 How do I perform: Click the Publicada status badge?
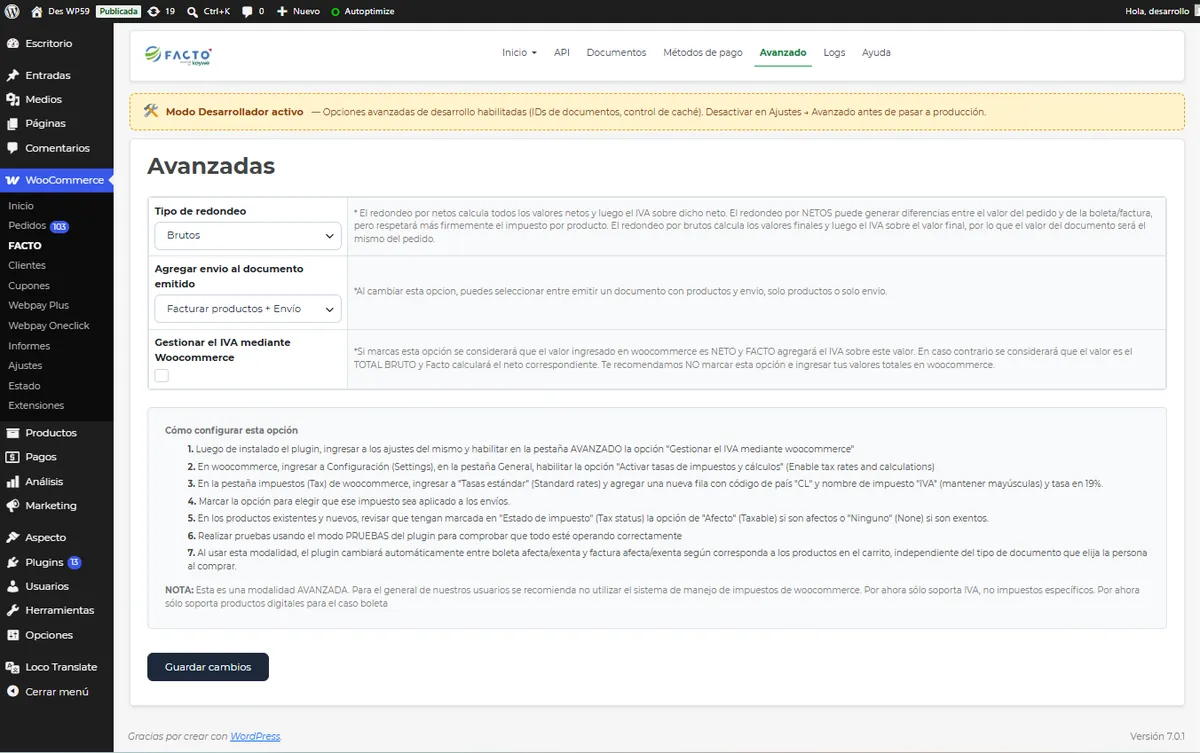118,11
